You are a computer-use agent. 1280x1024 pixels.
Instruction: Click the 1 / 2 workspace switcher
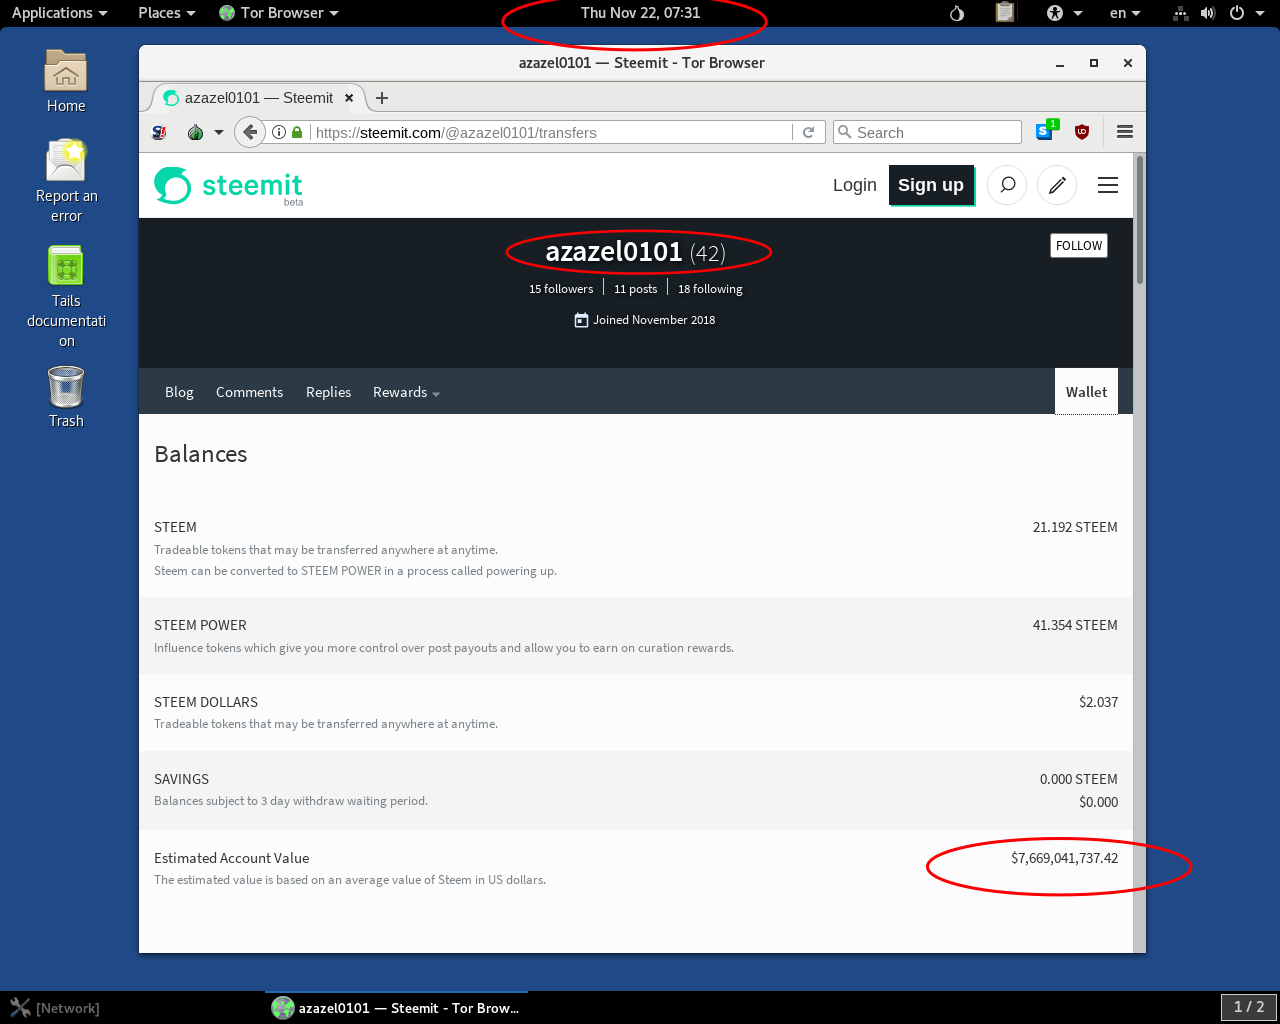tap(1249, 1007)
